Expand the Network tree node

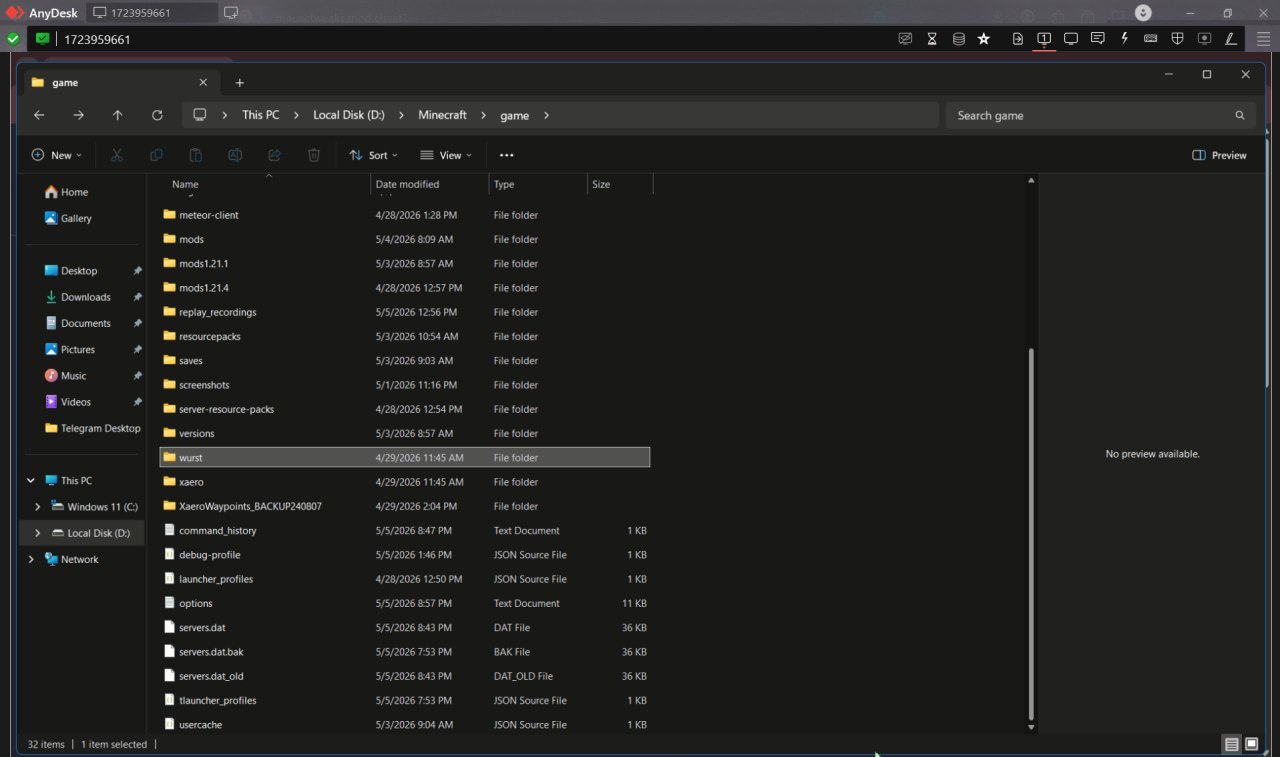(x=30, y=559)
